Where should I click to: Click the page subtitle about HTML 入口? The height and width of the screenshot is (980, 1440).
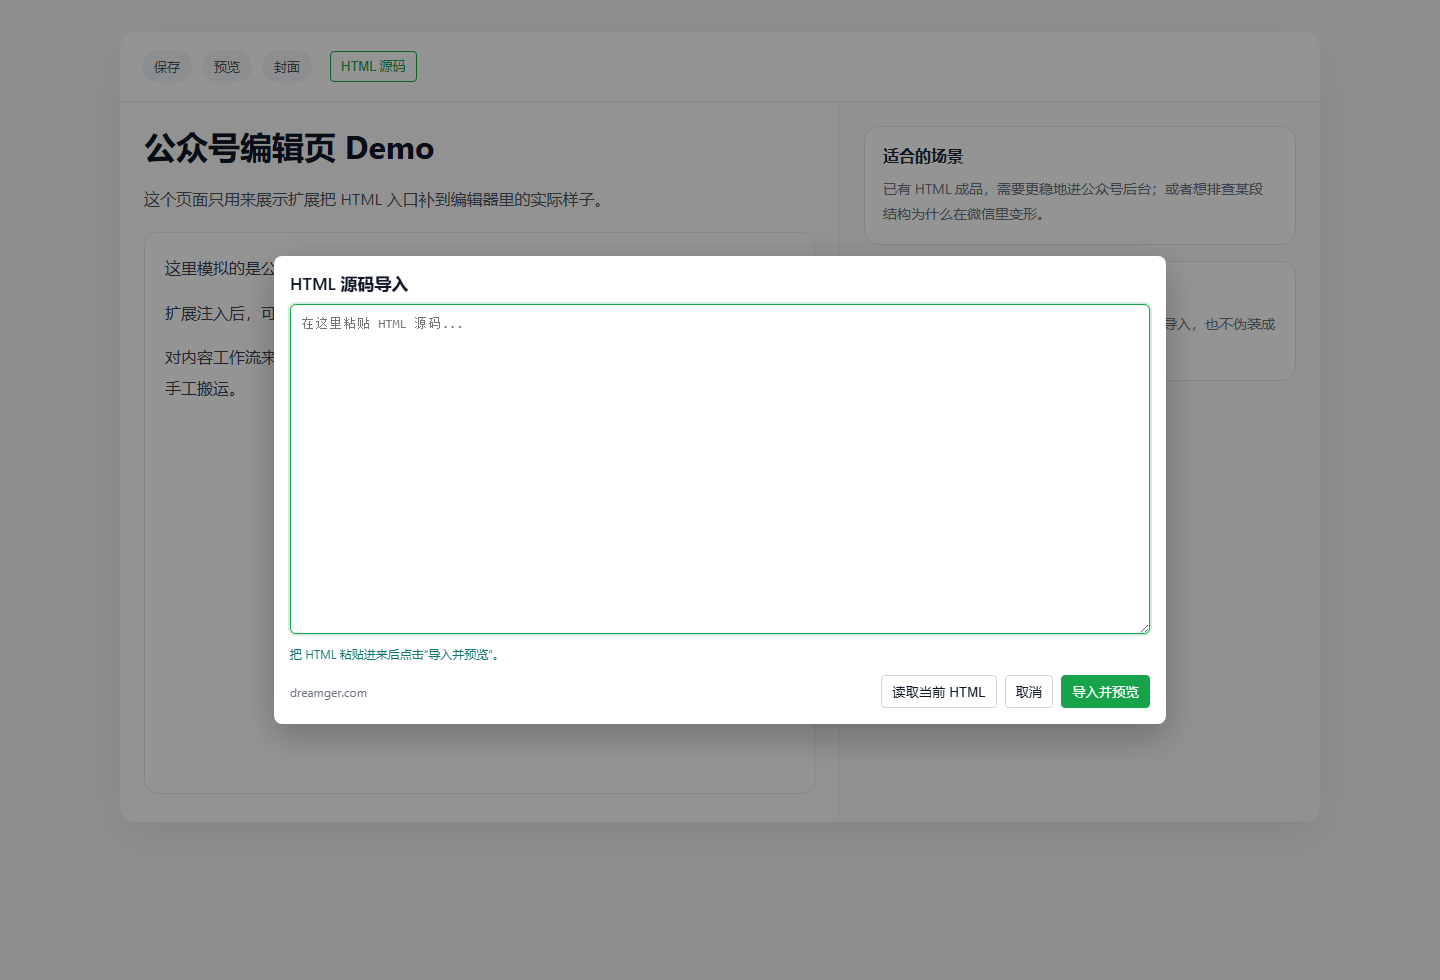click(x=373, y=200)
